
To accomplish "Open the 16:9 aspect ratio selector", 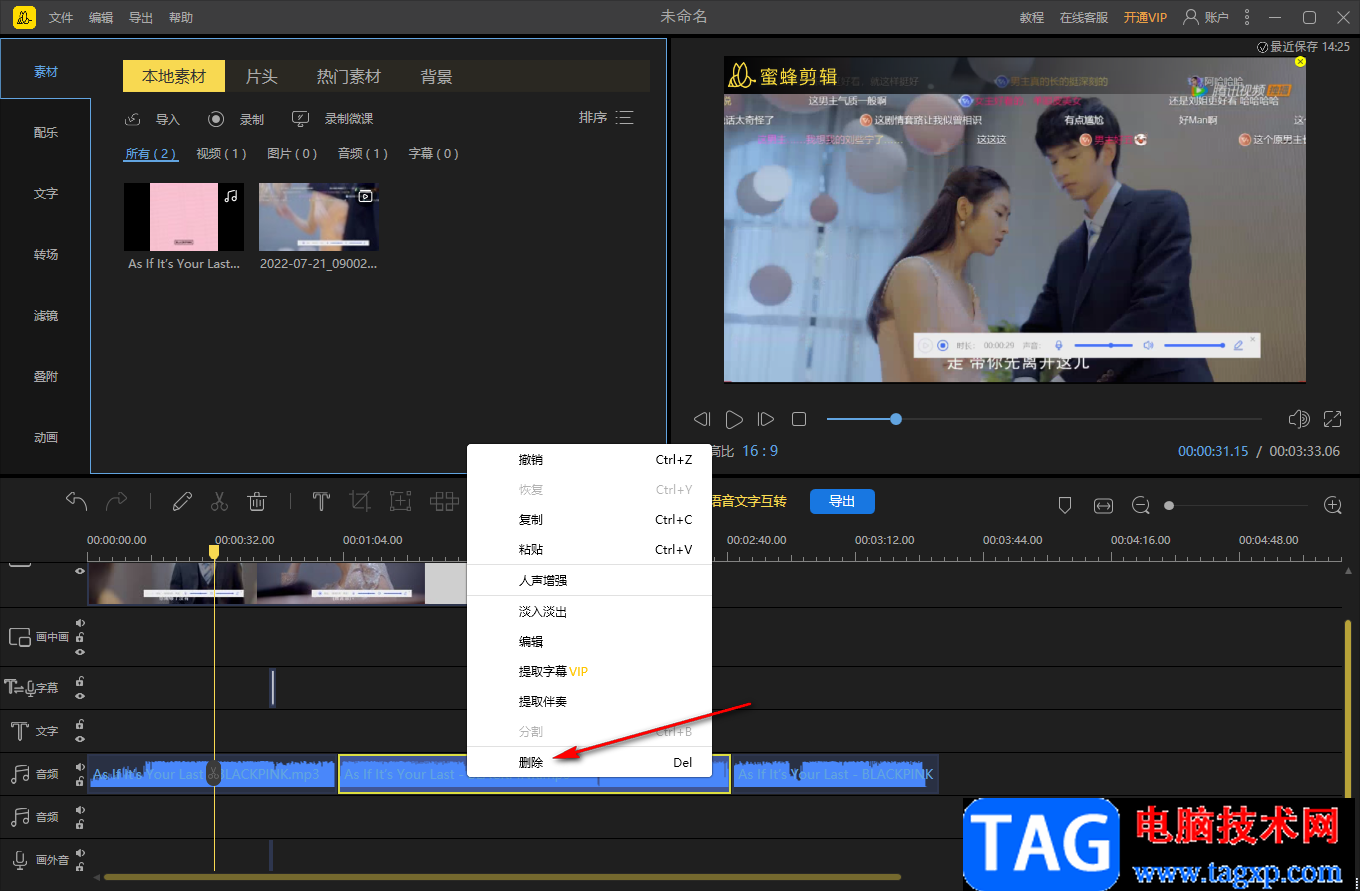I will click(759, 451).
